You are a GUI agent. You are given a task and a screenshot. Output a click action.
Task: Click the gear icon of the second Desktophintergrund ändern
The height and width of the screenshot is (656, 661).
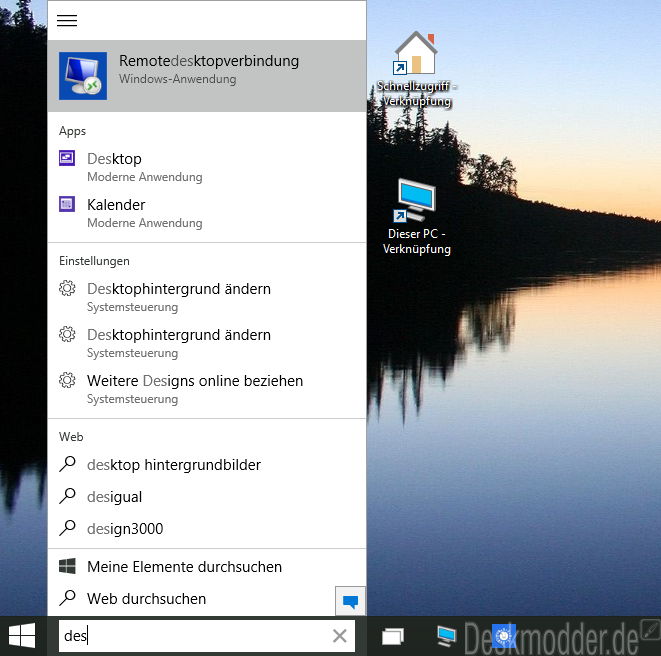[67, 335]
